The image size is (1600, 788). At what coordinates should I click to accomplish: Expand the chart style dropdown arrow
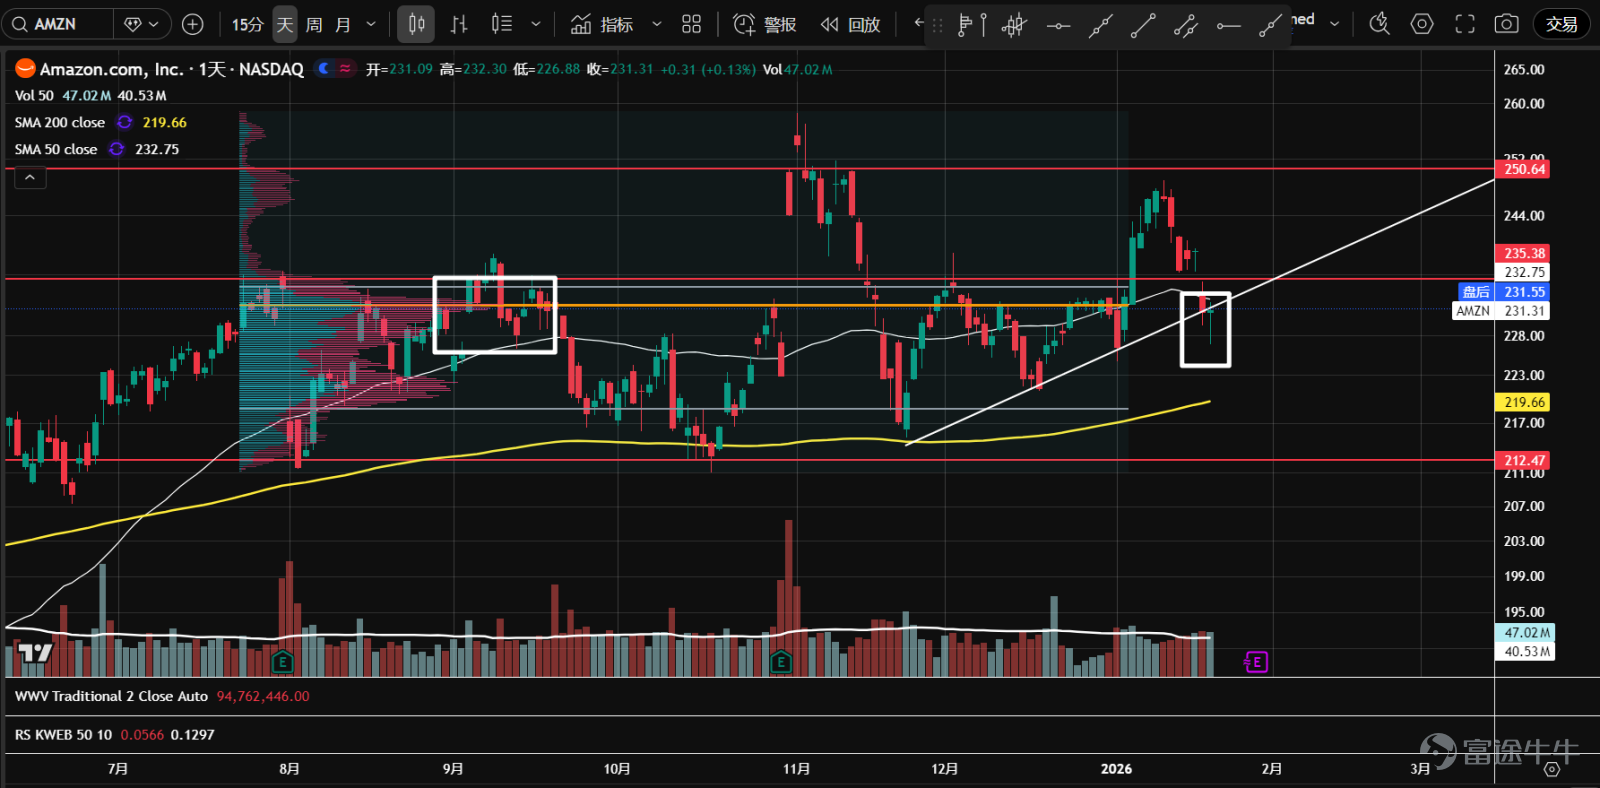536,24
